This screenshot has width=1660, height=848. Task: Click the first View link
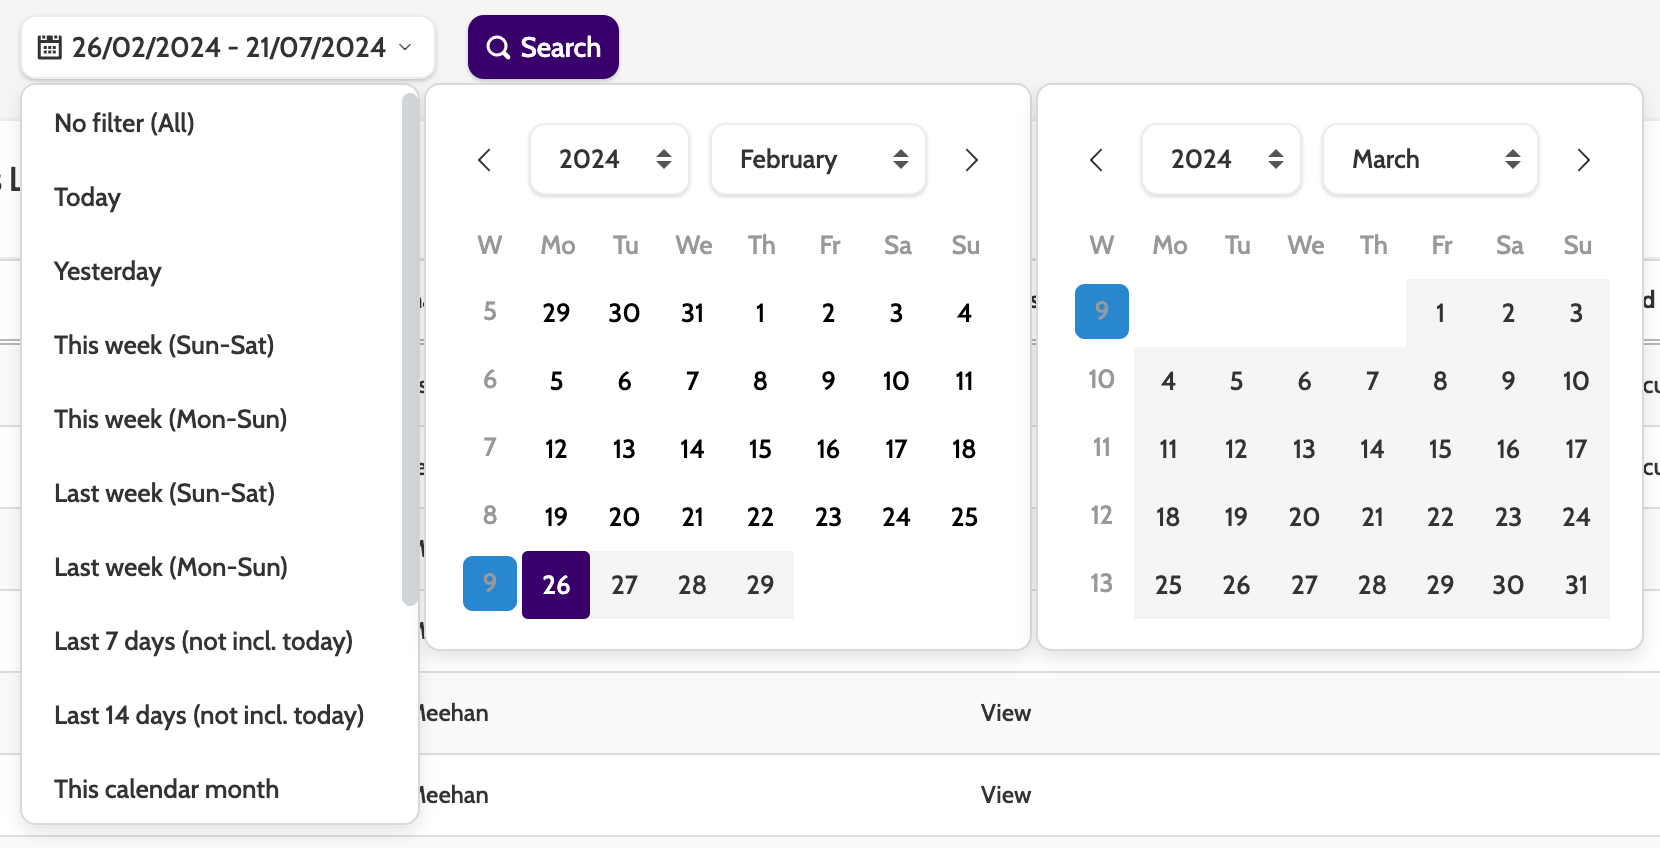[x=1005, y=713]
